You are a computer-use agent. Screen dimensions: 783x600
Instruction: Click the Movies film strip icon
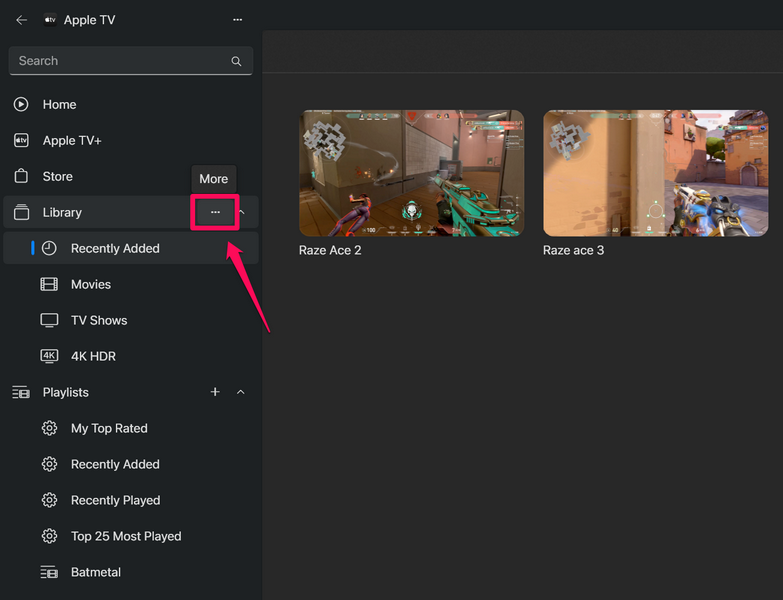tap(49, 284)
